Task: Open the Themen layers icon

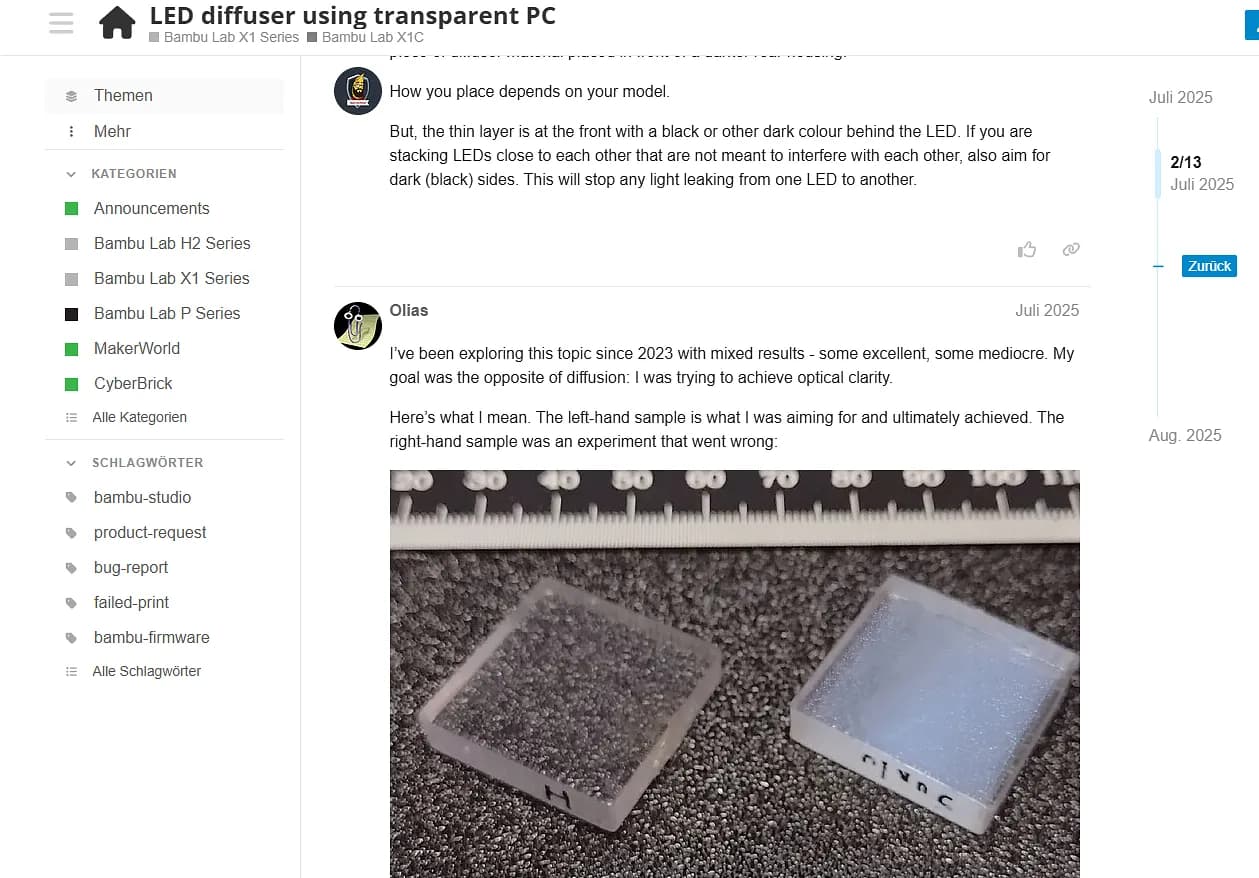Action: [71, 96]
